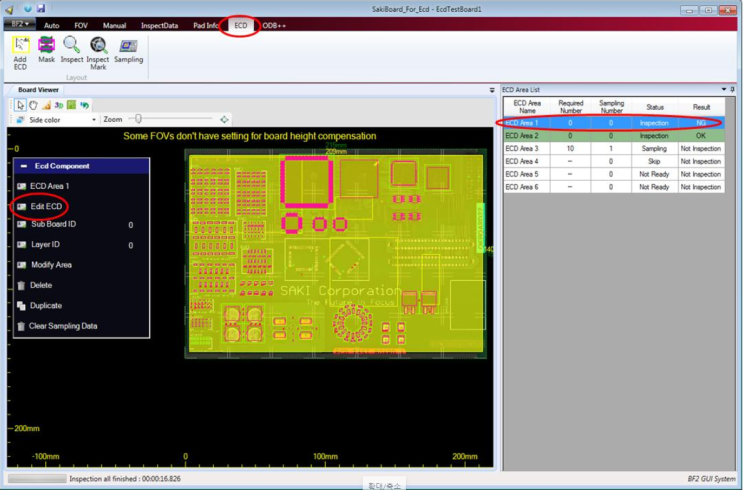Collapse the Ecd Component panel
The width and height of the screenshot is (743, 490).
pos(24,166)
